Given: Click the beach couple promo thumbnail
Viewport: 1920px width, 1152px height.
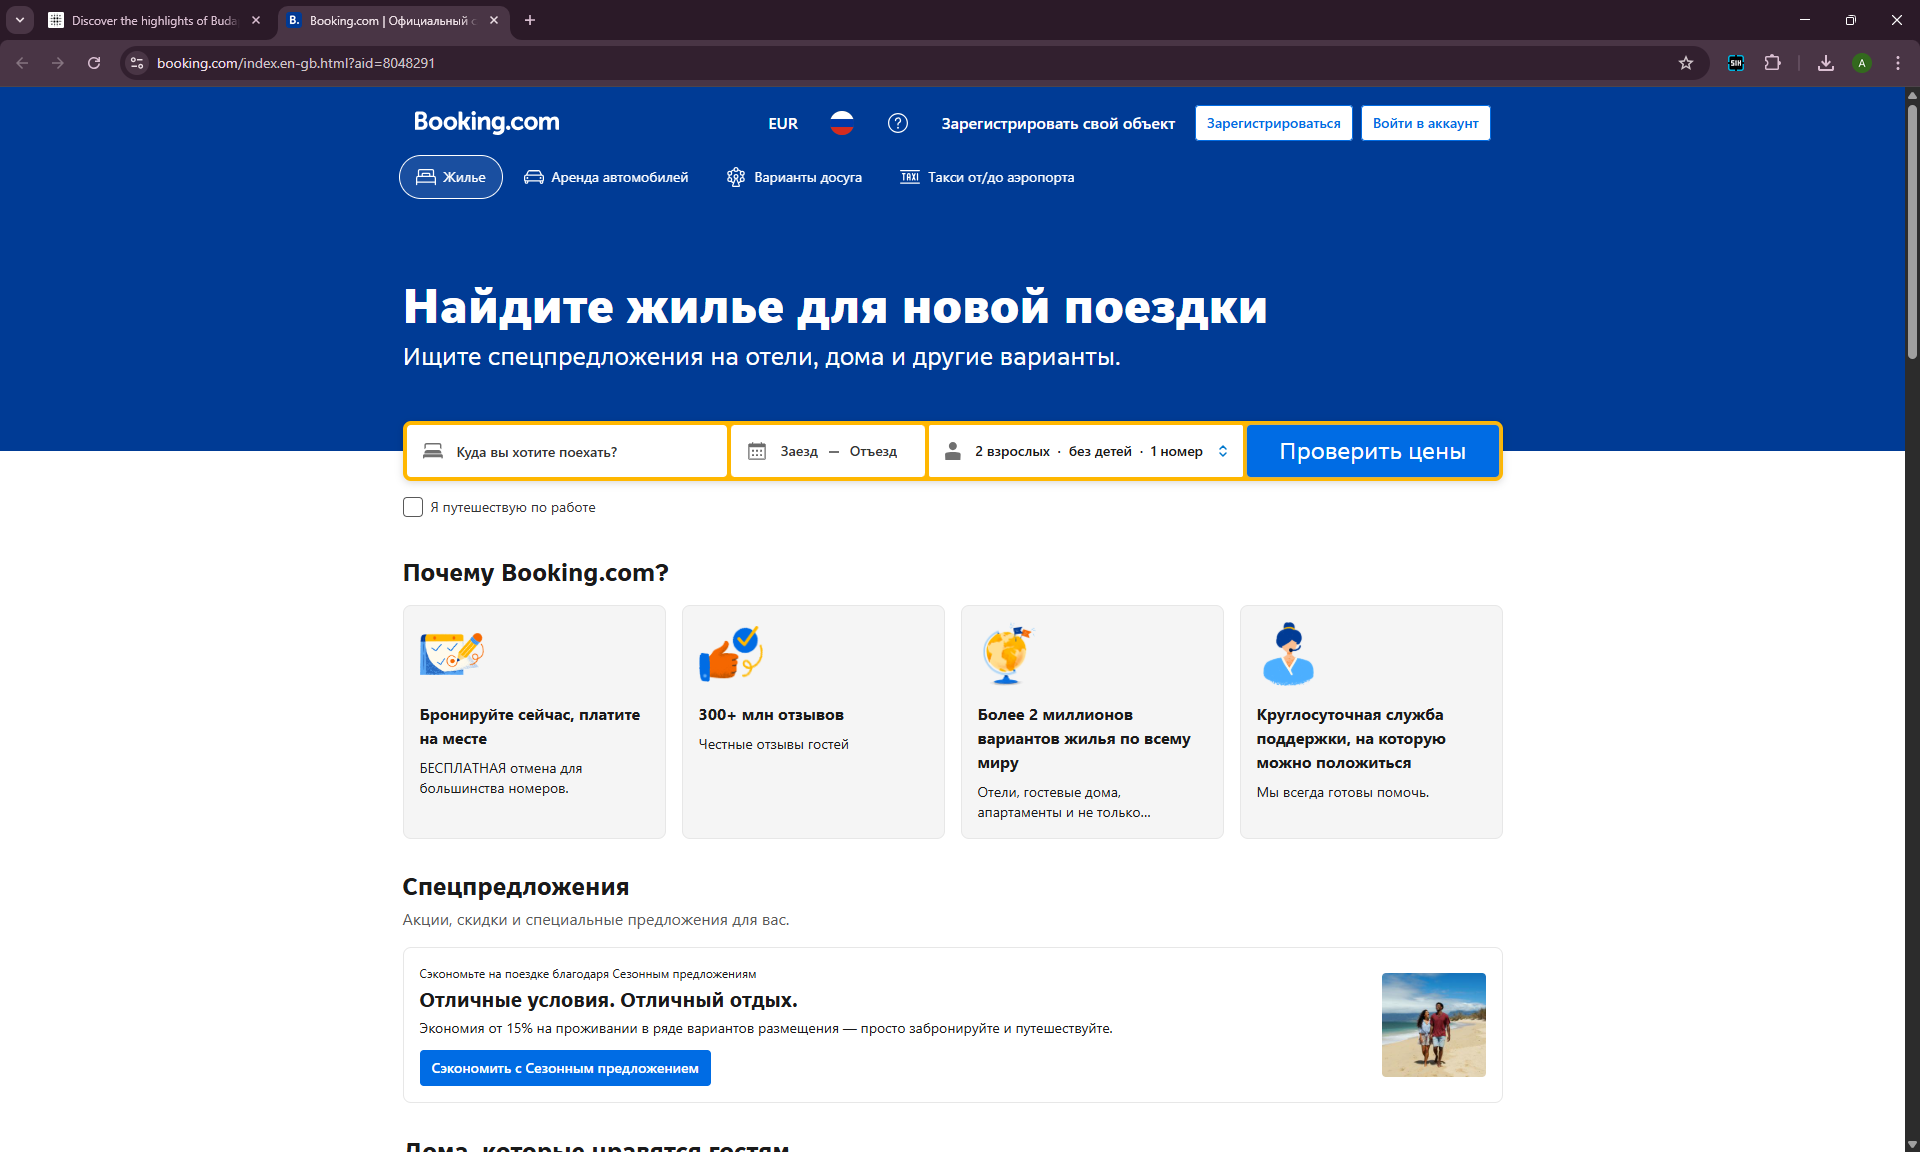Looking at the screenshot, I should coord(1433,1024).
